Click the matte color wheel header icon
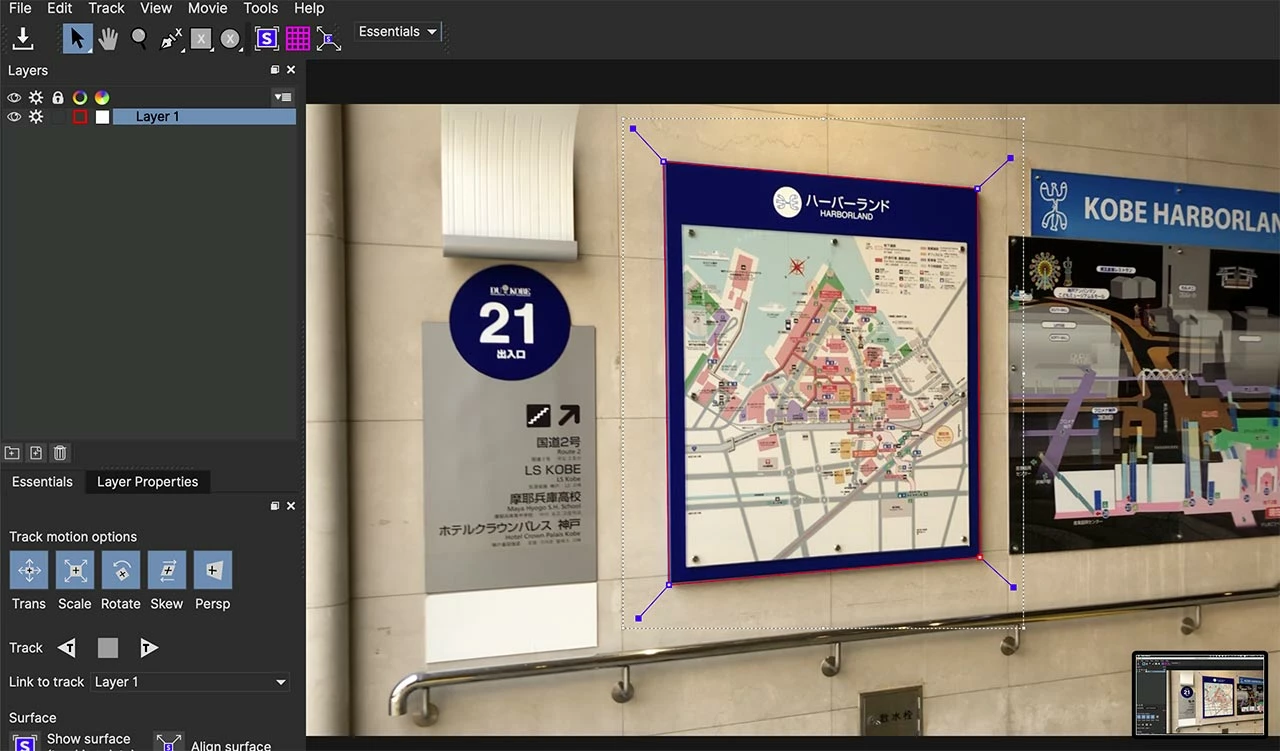1280x751 pixels. click(x=102, y=98)
